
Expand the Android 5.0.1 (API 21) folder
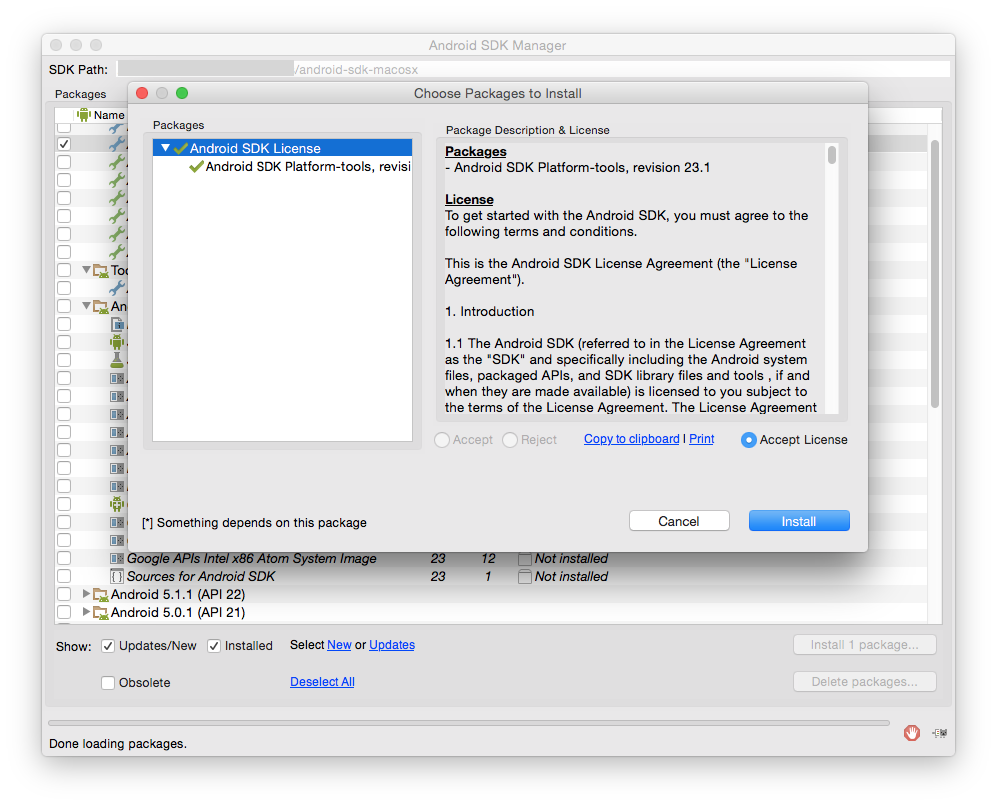[x=86, y=611]
